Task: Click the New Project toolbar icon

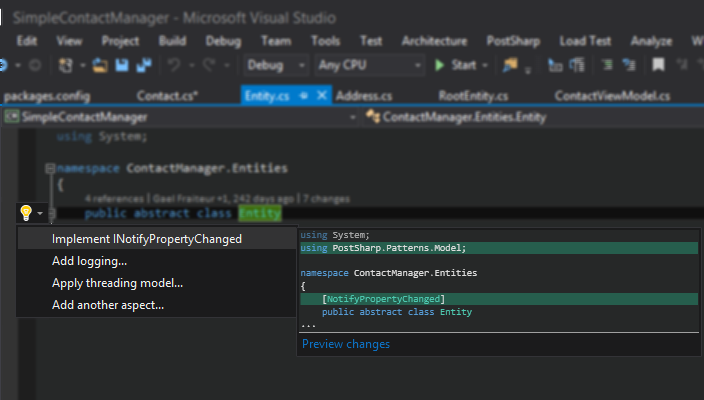Action: pyautogui.click(x=66, y=66)
